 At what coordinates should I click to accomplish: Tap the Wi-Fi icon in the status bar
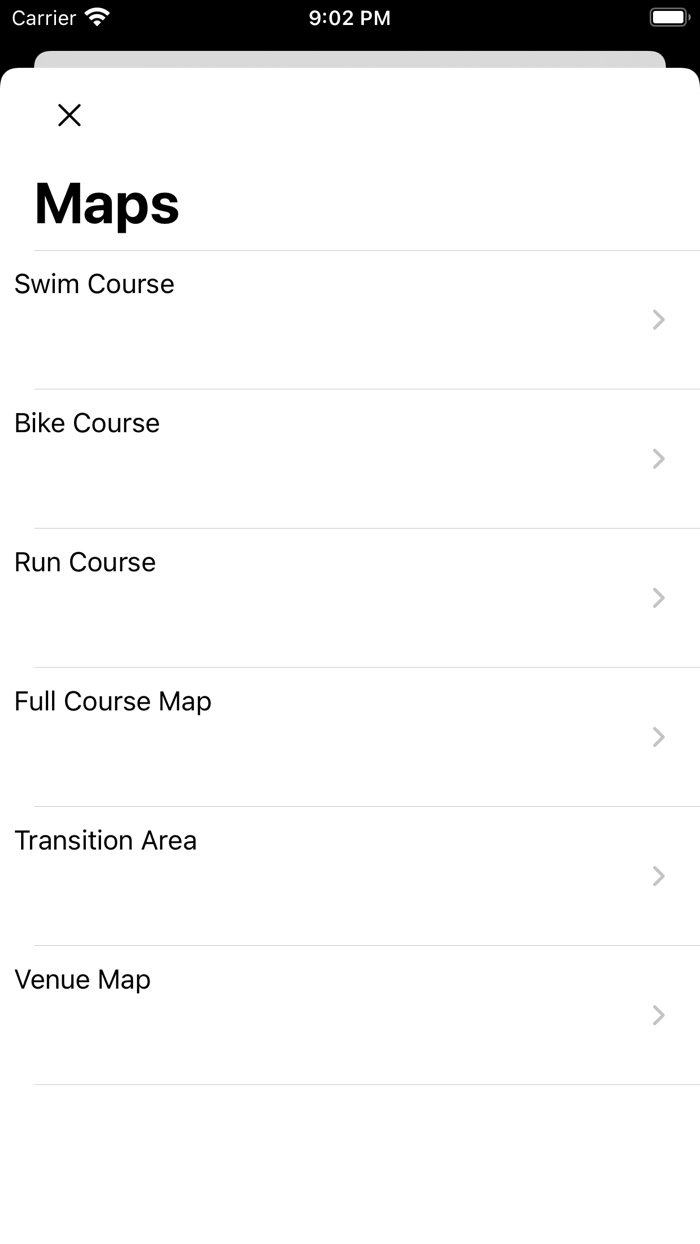96,16
